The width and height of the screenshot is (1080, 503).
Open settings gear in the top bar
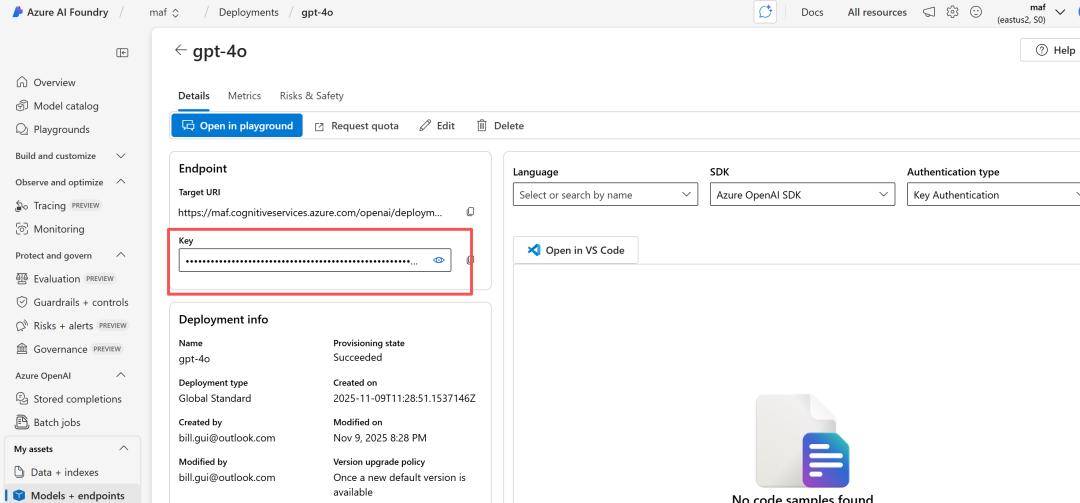(953, 12)
